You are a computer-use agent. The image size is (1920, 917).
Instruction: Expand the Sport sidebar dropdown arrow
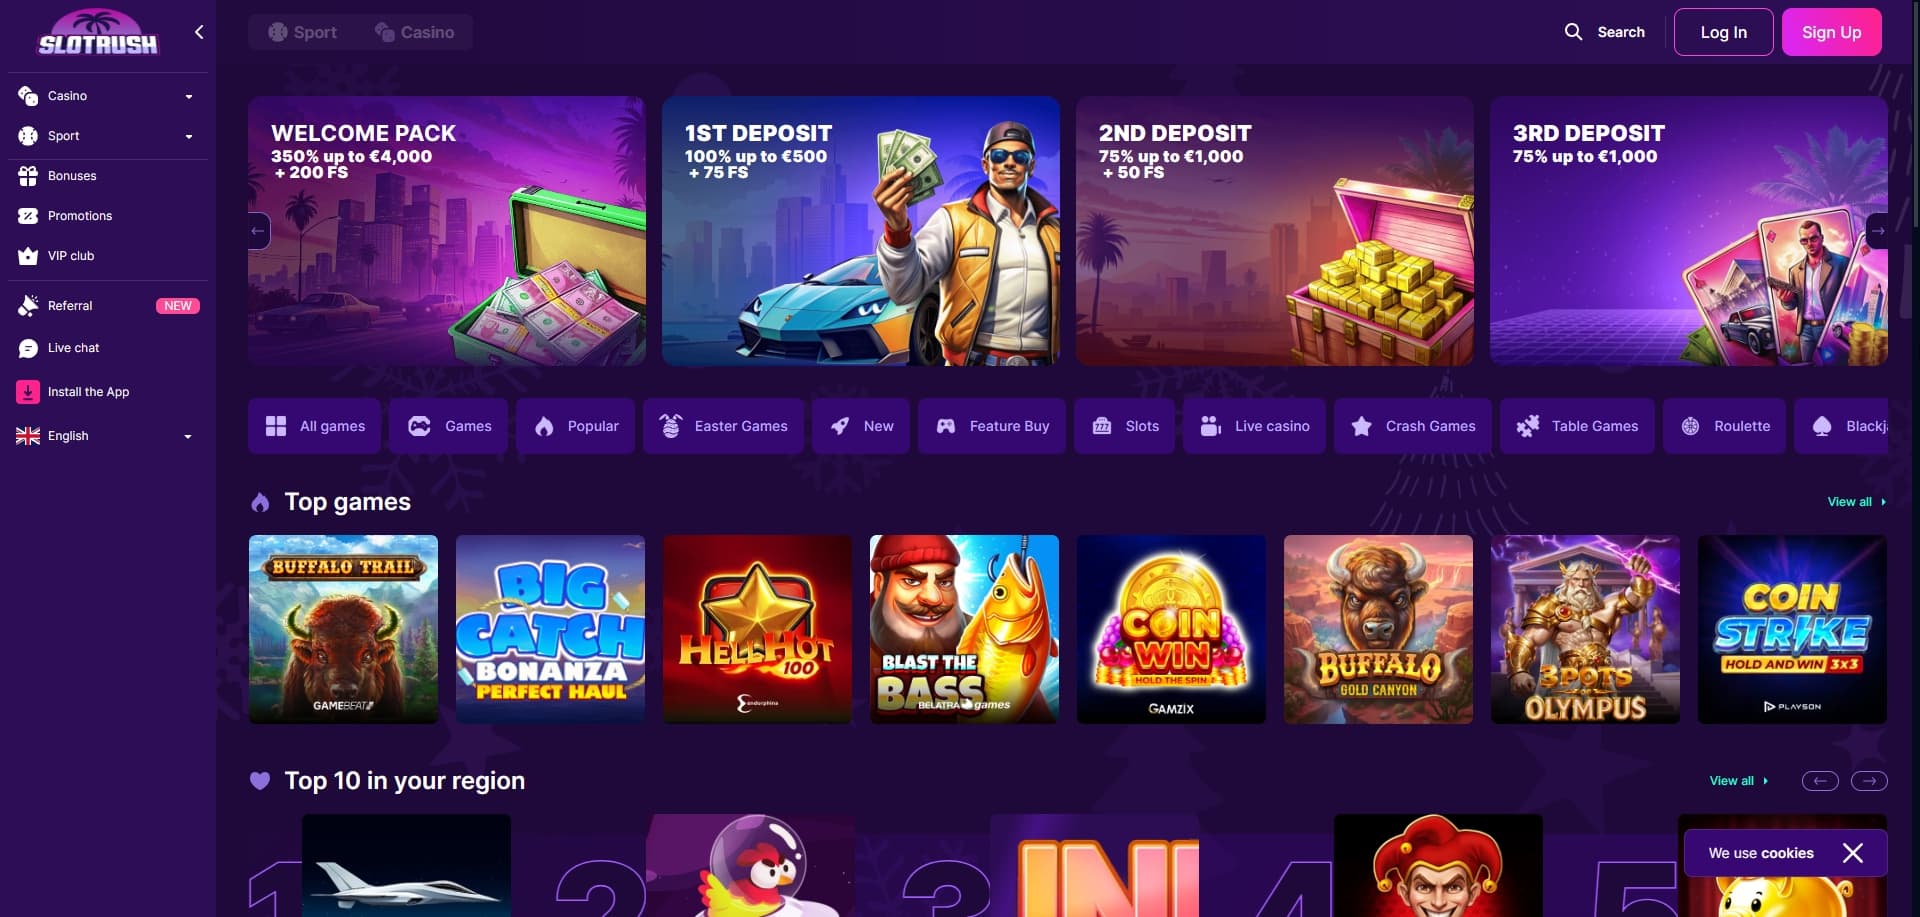tap(189, 137)
